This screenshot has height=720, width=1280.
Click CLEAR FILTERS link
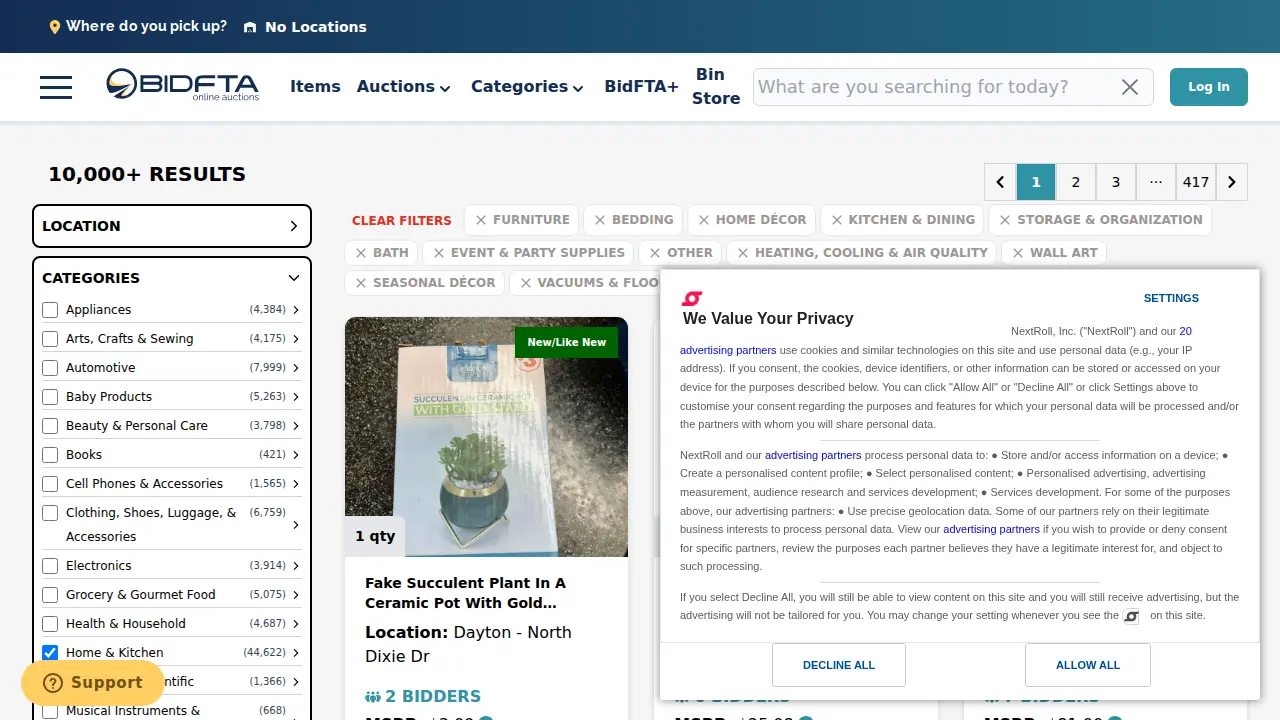point(402,221)
